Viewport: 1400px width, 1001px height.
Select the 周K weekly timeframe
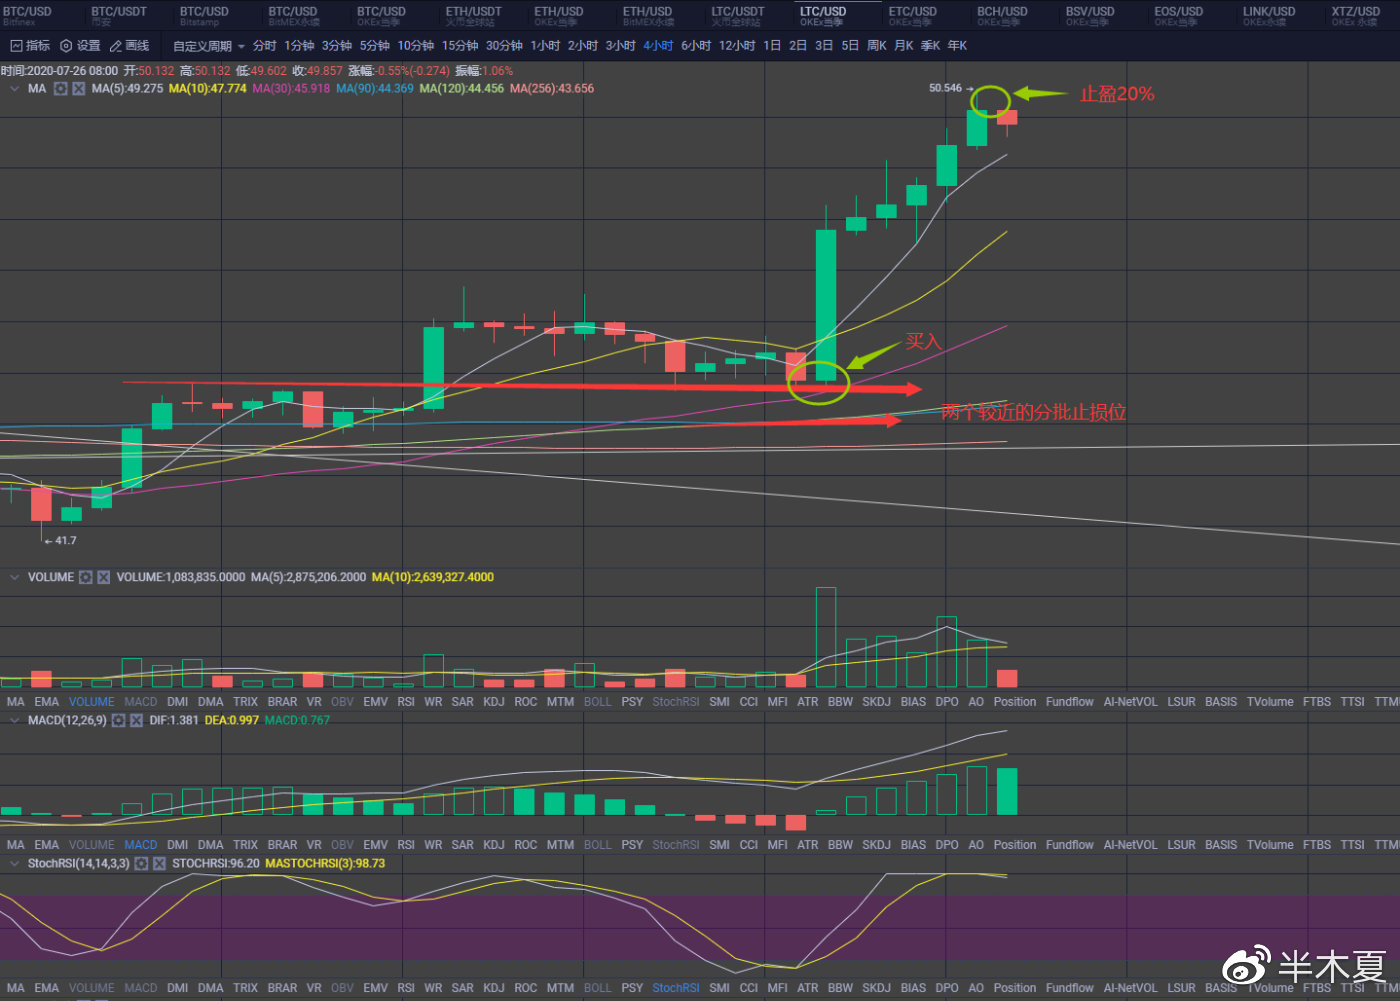pos(877,46)
